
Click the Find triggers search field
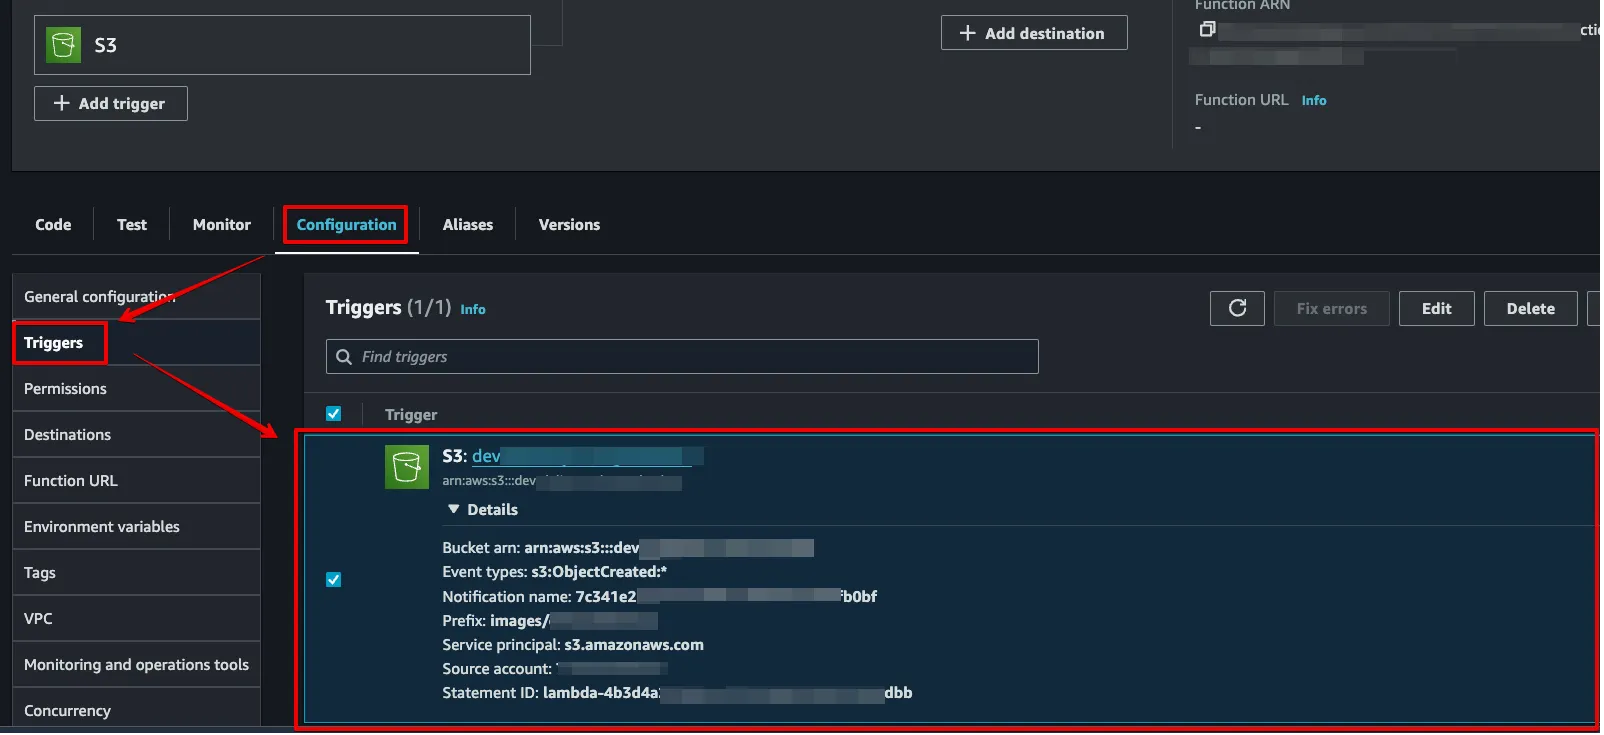tap(682, 357)
